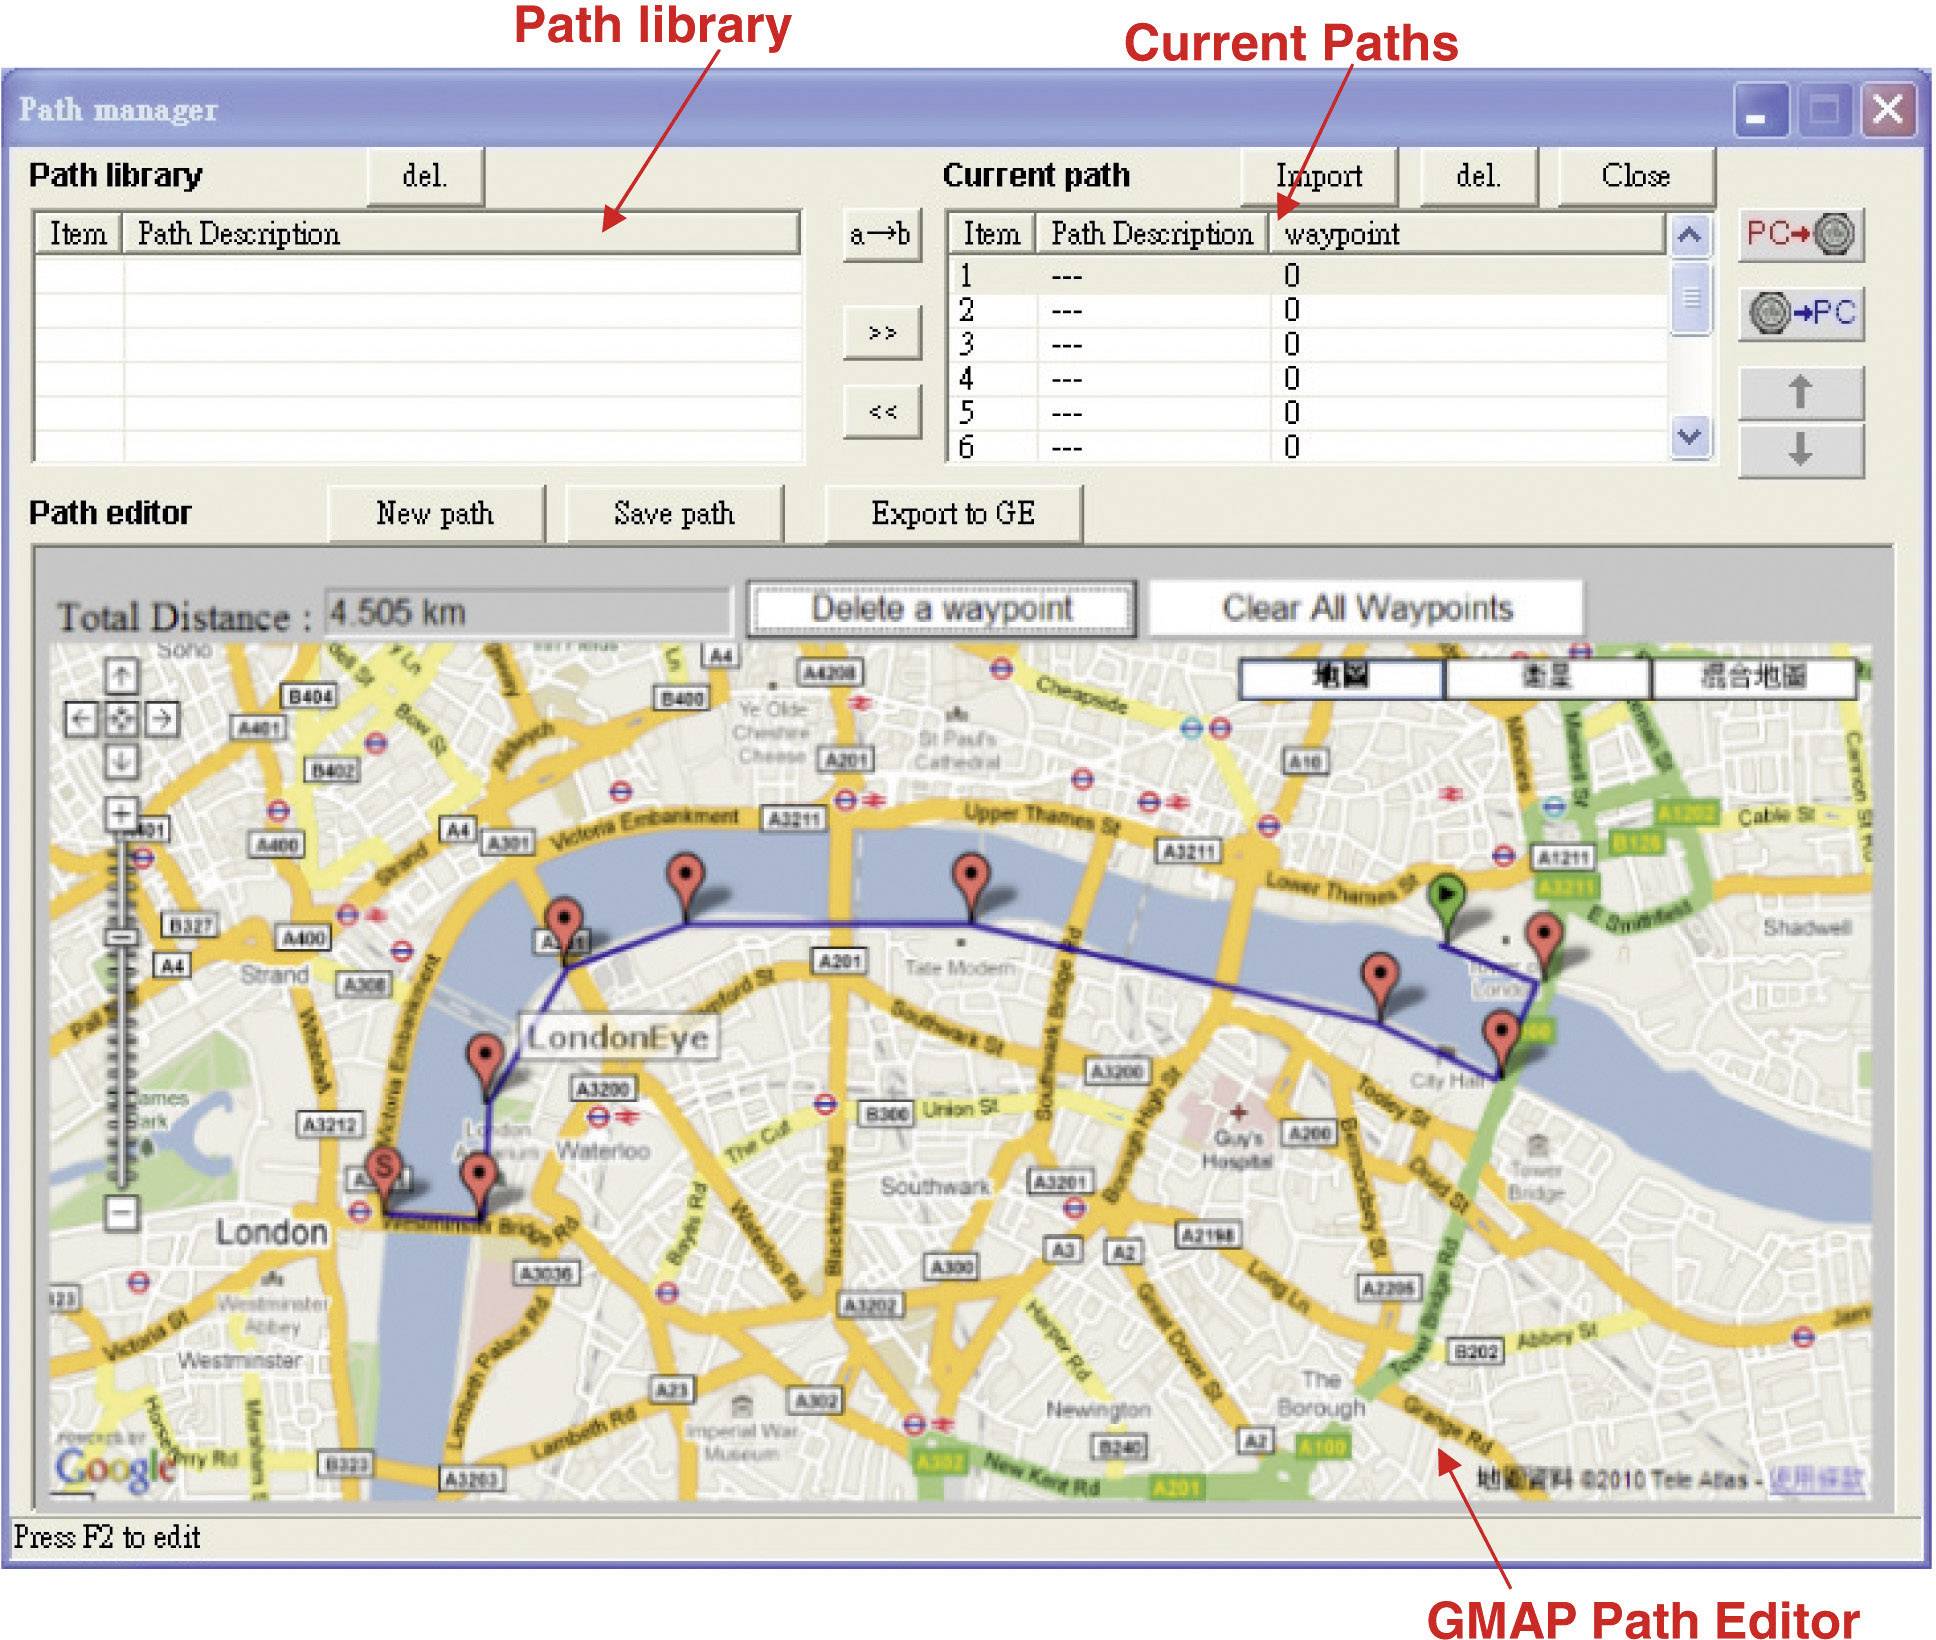Screen dimensions: 1936x1640
Task: Click the a→b transfer button
Action: 880,235
